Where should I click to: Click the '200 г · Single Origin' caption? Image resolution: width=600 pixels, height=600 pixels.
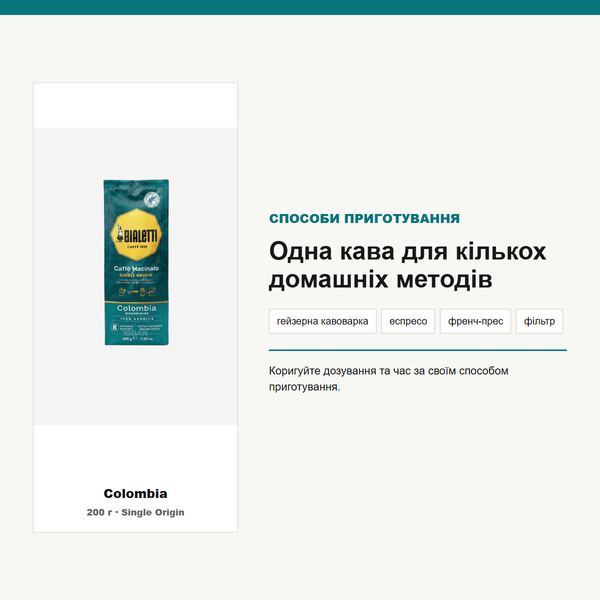tap(135, 512)
